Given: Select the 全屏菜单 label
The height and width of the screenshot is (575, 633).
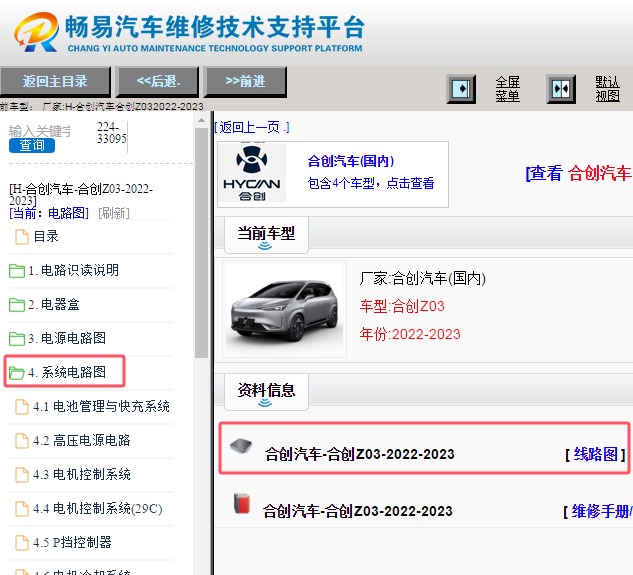Looking at the screenshot, I should [x=507, y=89].
